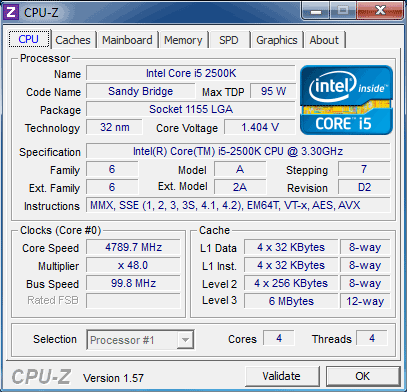Click the Intel Core i5 logo badge

[x=346, y=100]
